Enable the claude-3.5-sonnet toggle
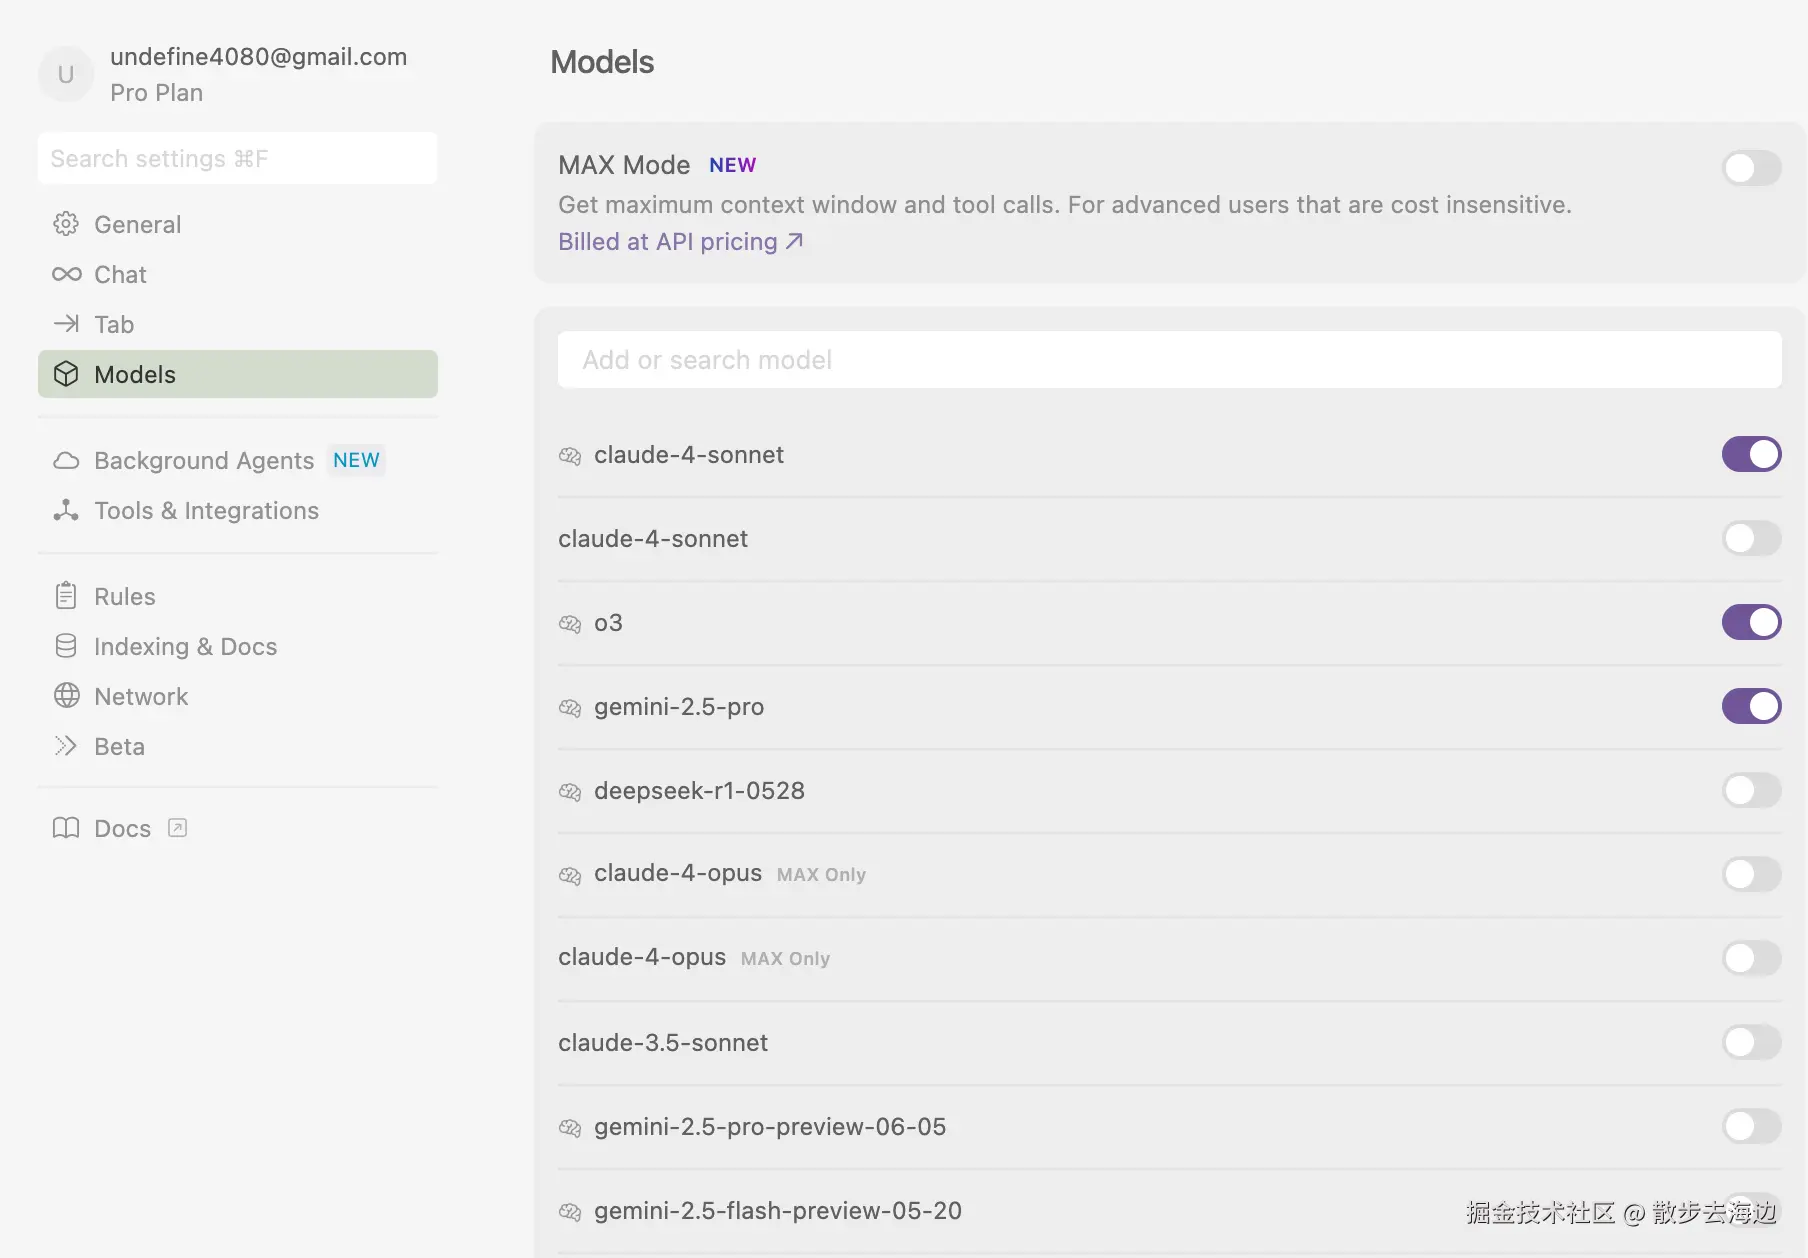The width and height of the screenshot is (1808, 1258). [1751, 1042]
